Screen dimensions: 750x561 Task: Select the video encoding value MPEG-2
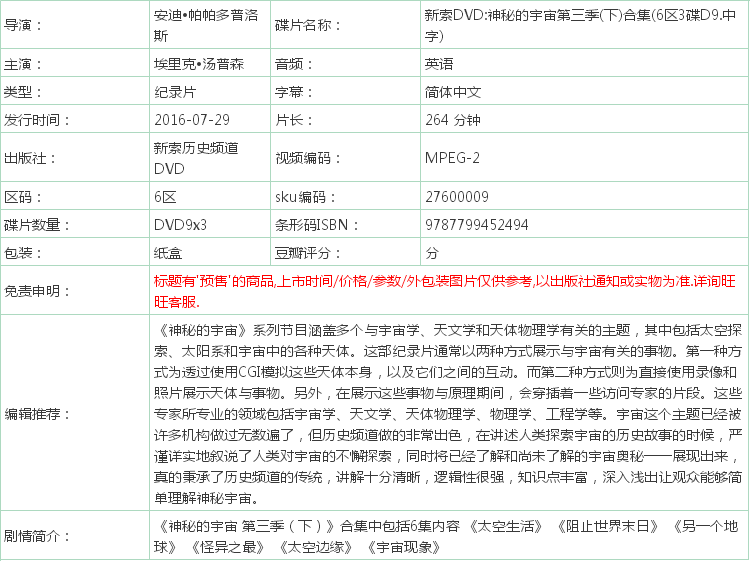click(452, 158)
